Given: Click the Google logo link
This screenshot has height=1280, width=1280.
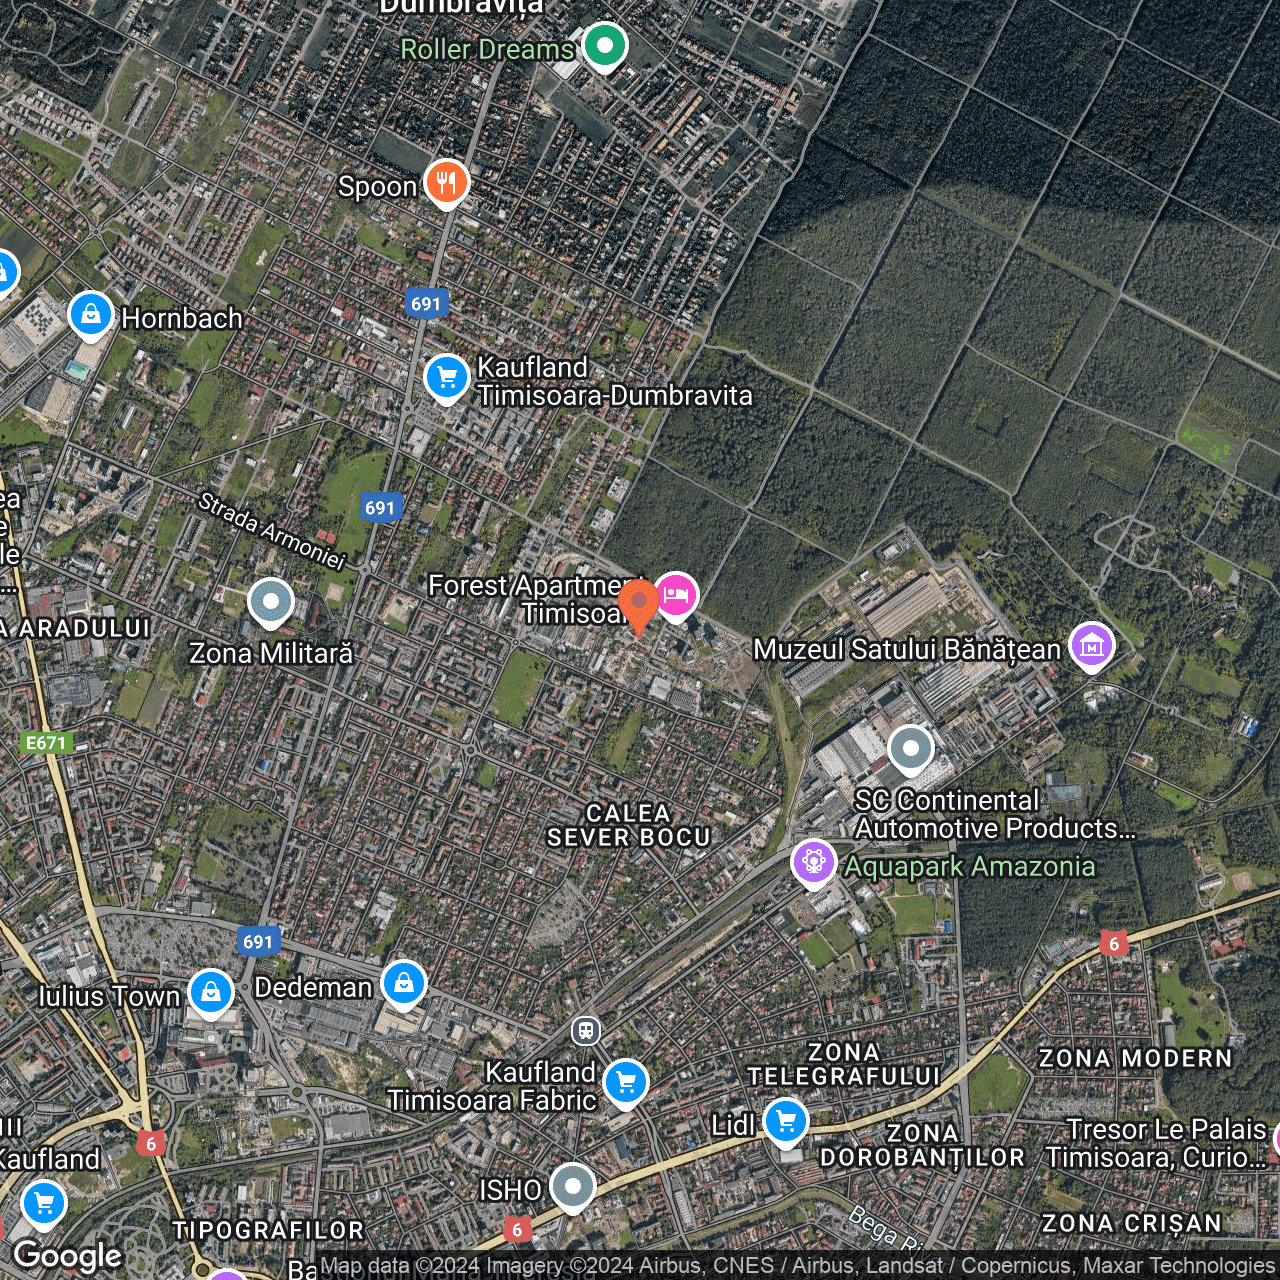Looking at the screenshot, I should coord(68,1256).
